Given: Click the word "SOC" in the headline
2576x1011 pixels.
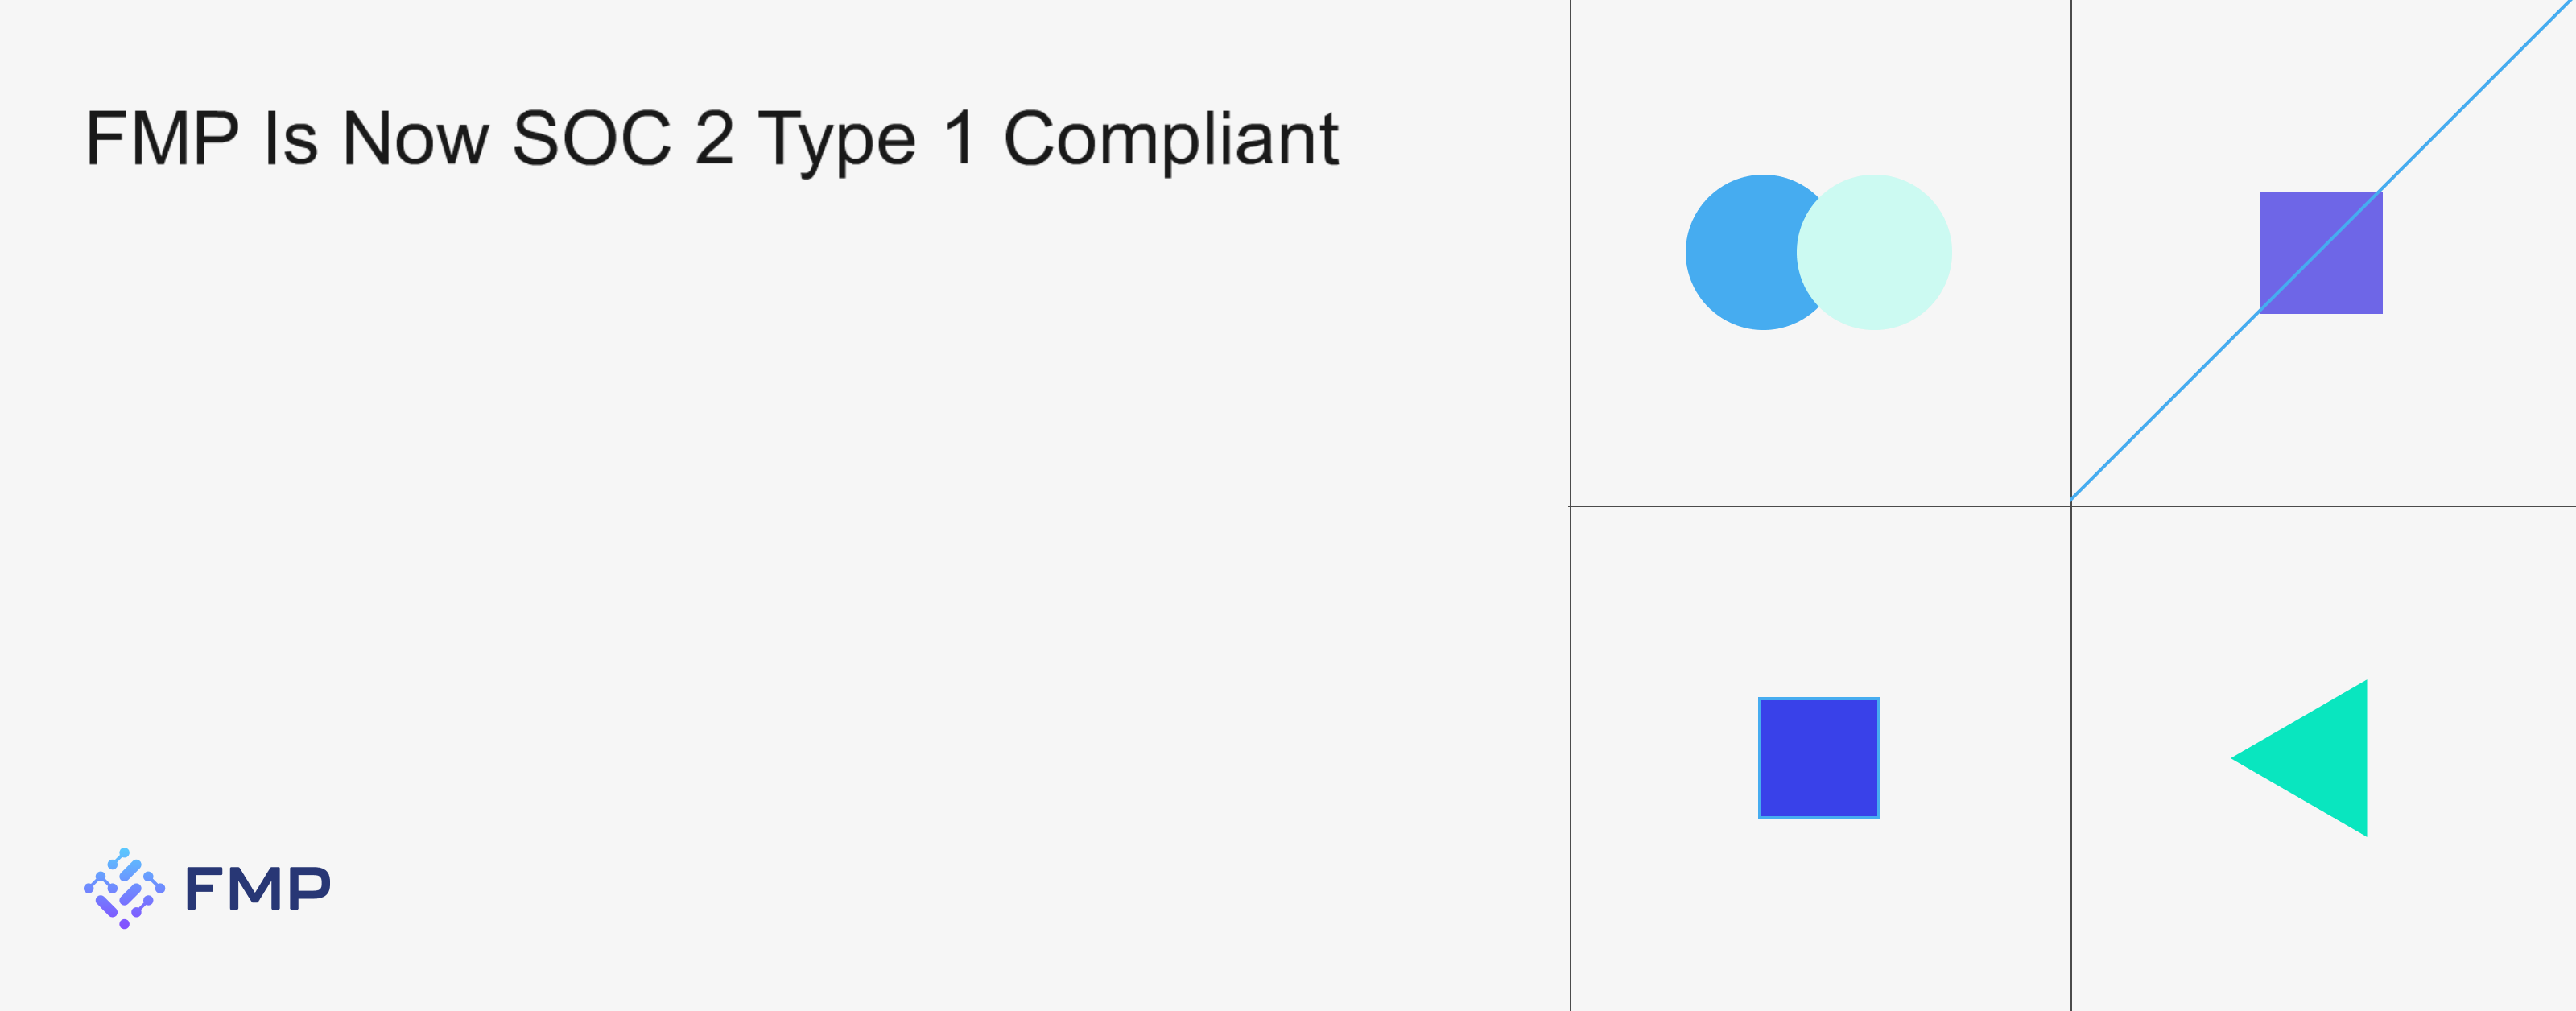Looking at the screenshot, I should pos(591,138).
